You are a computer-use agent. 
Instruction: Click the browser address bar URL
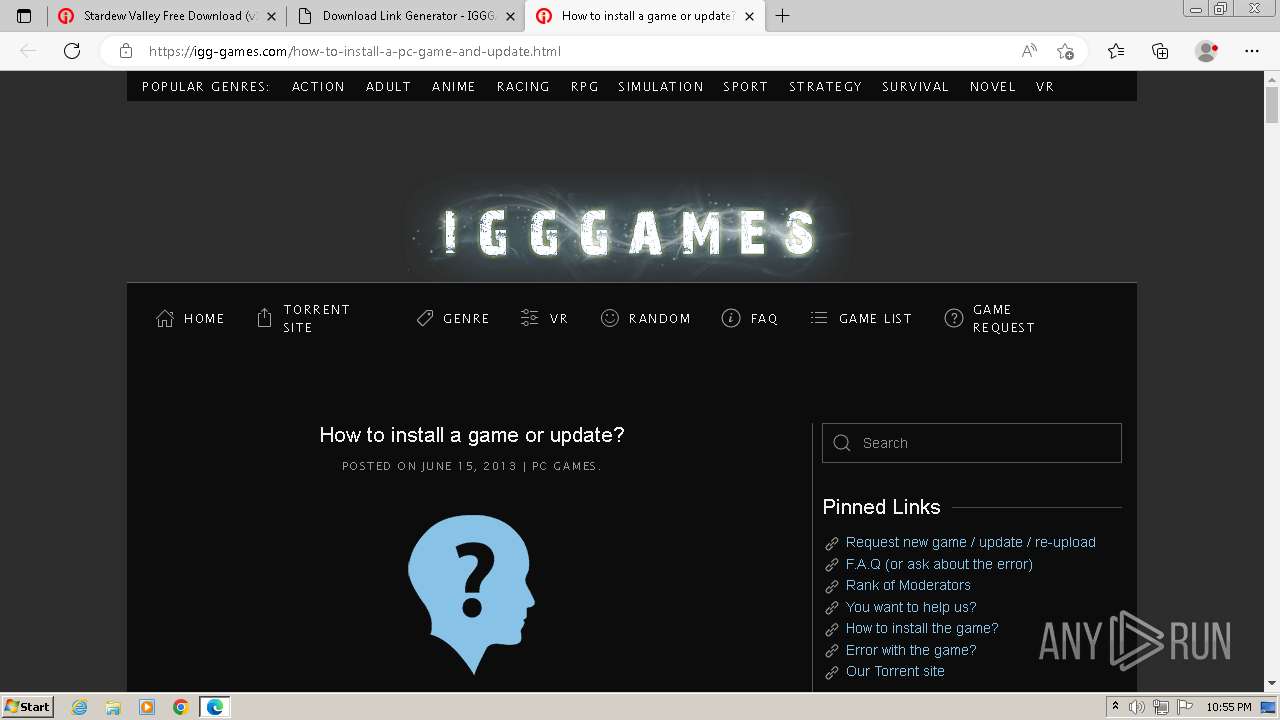(355, 51)
